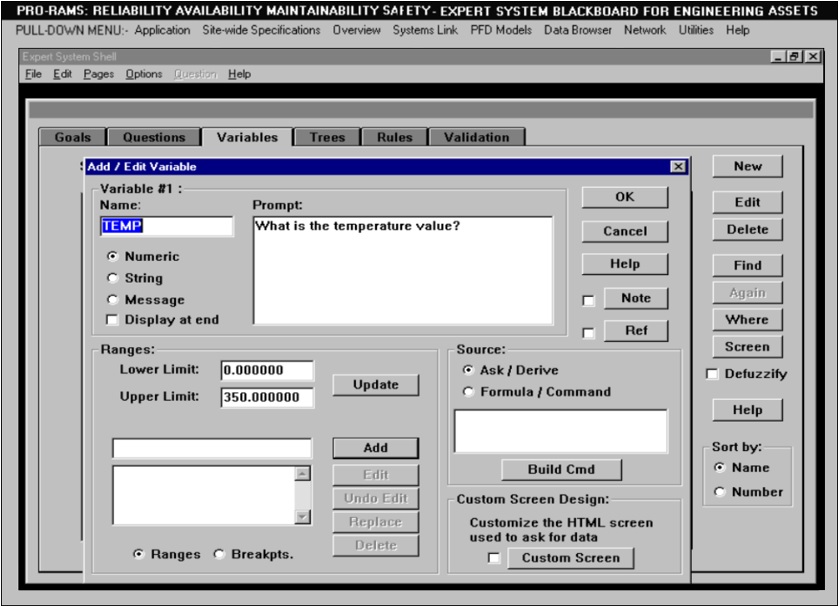Click the Prompt text area
The width and height of the screenshot is (839, 607).
point(403,270)
